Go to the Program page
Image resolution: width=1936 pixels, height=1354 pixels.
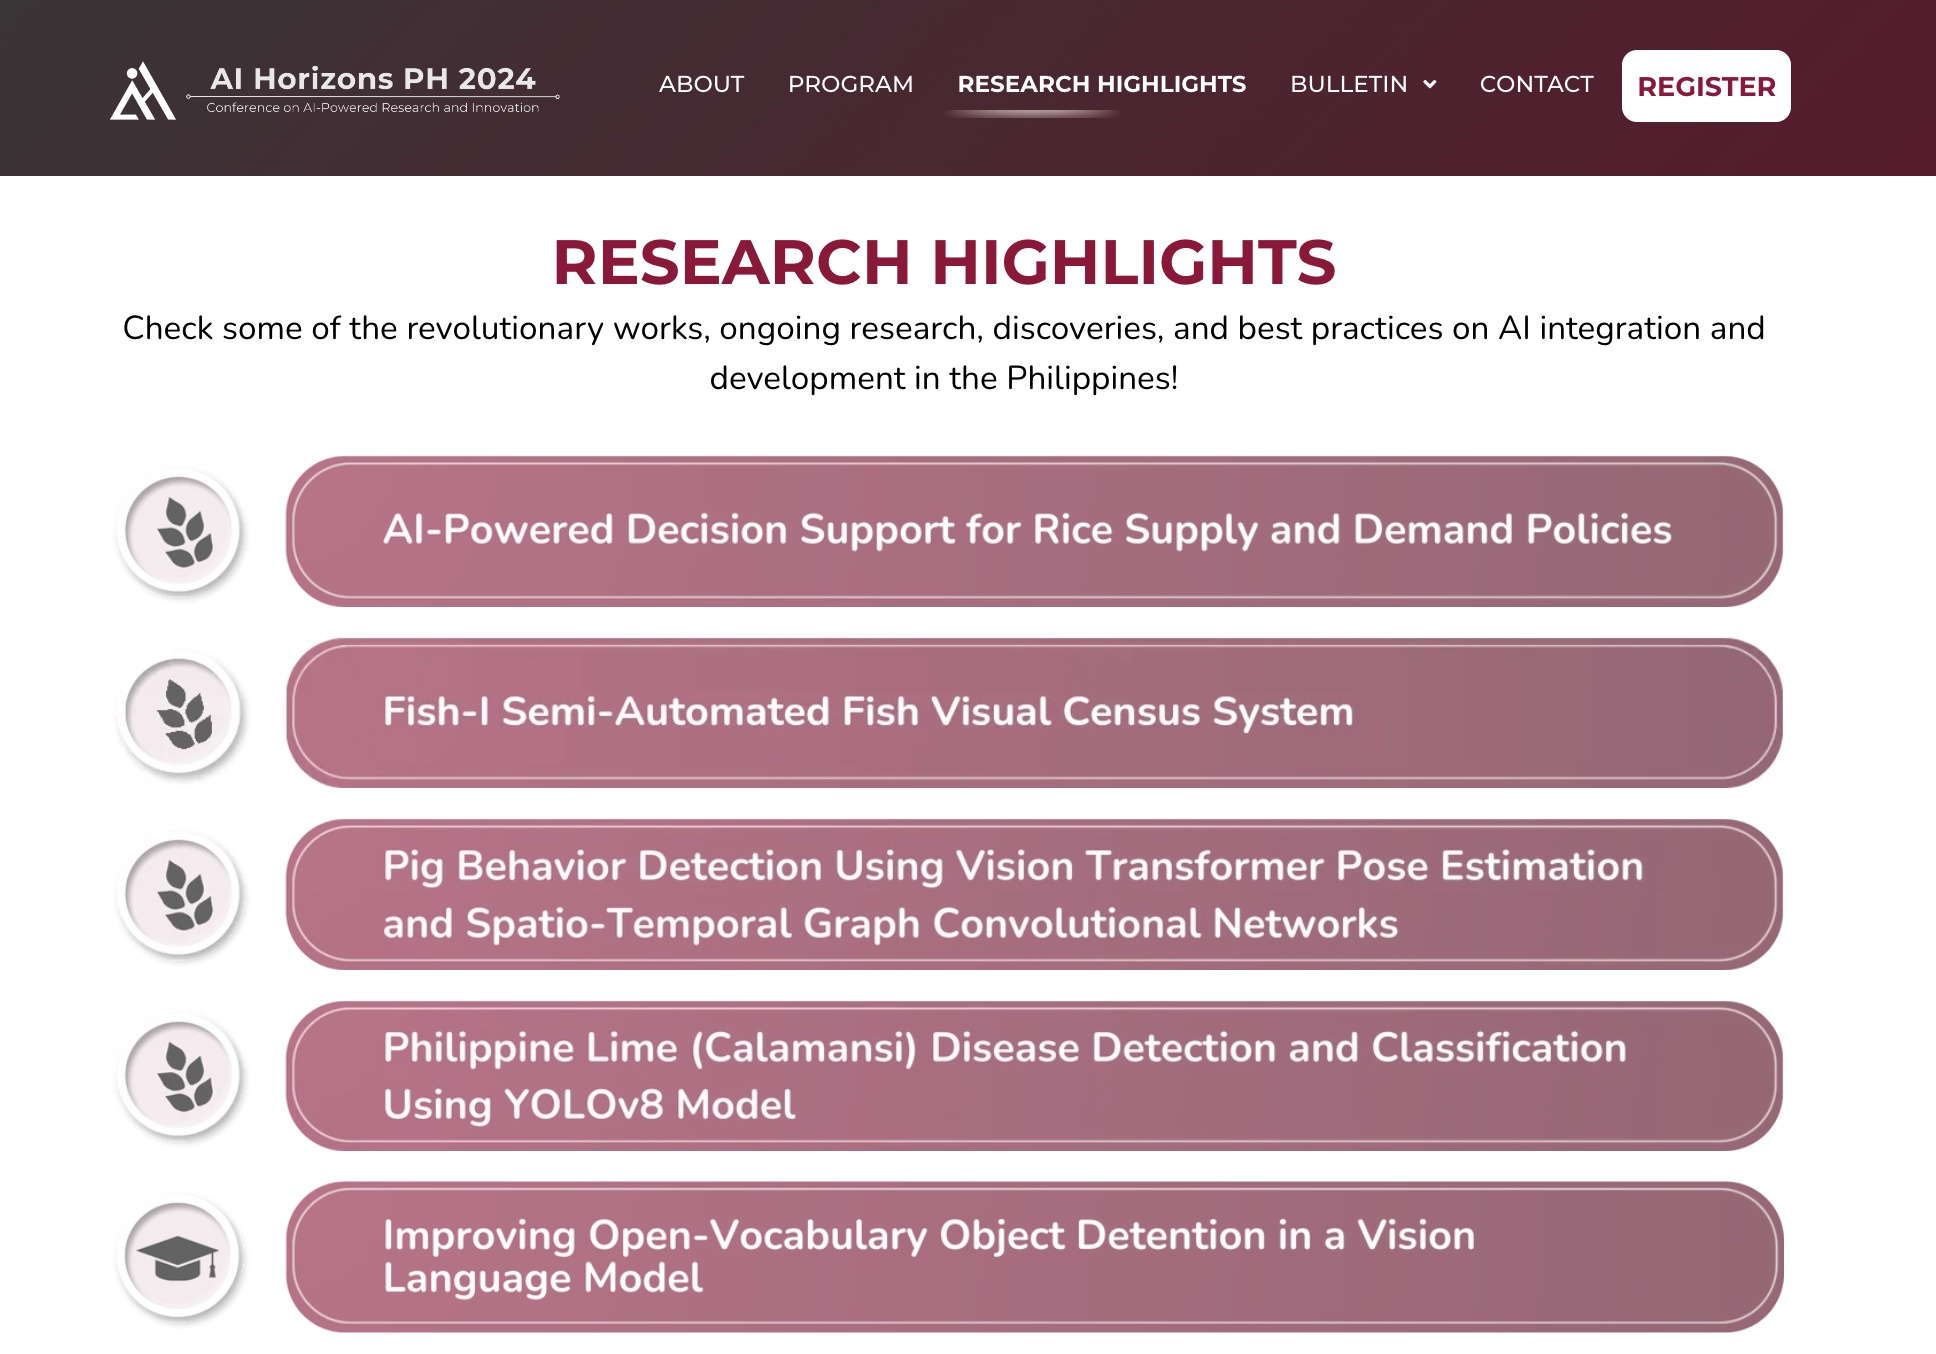point(850,85)
